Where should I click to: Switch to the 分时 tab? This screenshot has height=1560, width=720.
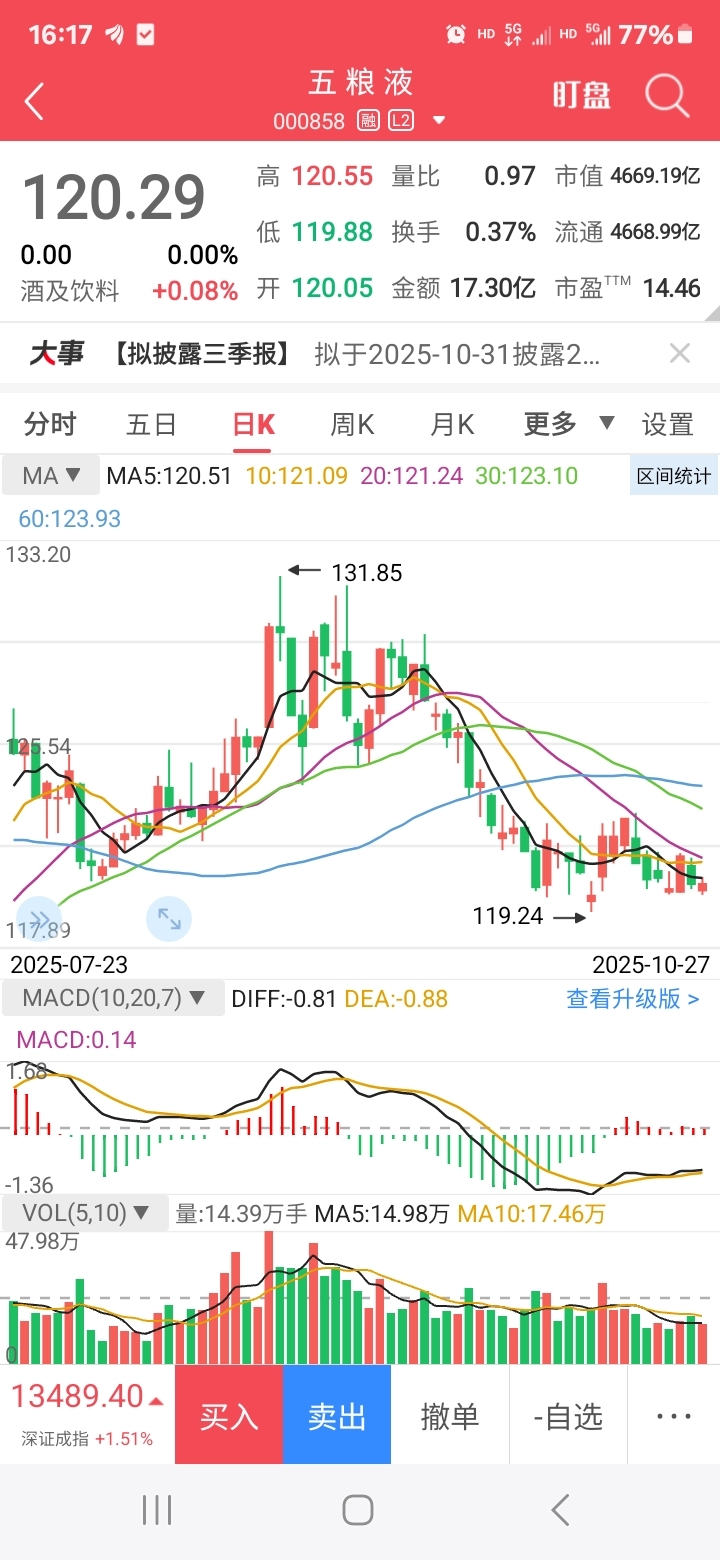click(50, 424)
